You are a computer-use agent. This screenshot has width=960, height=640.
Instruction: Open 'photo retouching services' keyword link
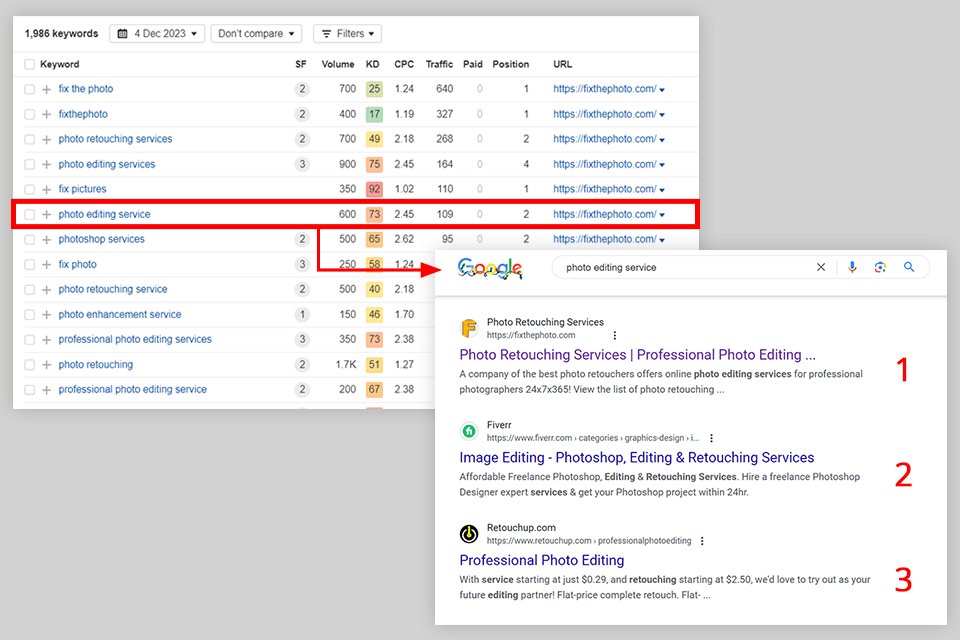pos(115,139)
